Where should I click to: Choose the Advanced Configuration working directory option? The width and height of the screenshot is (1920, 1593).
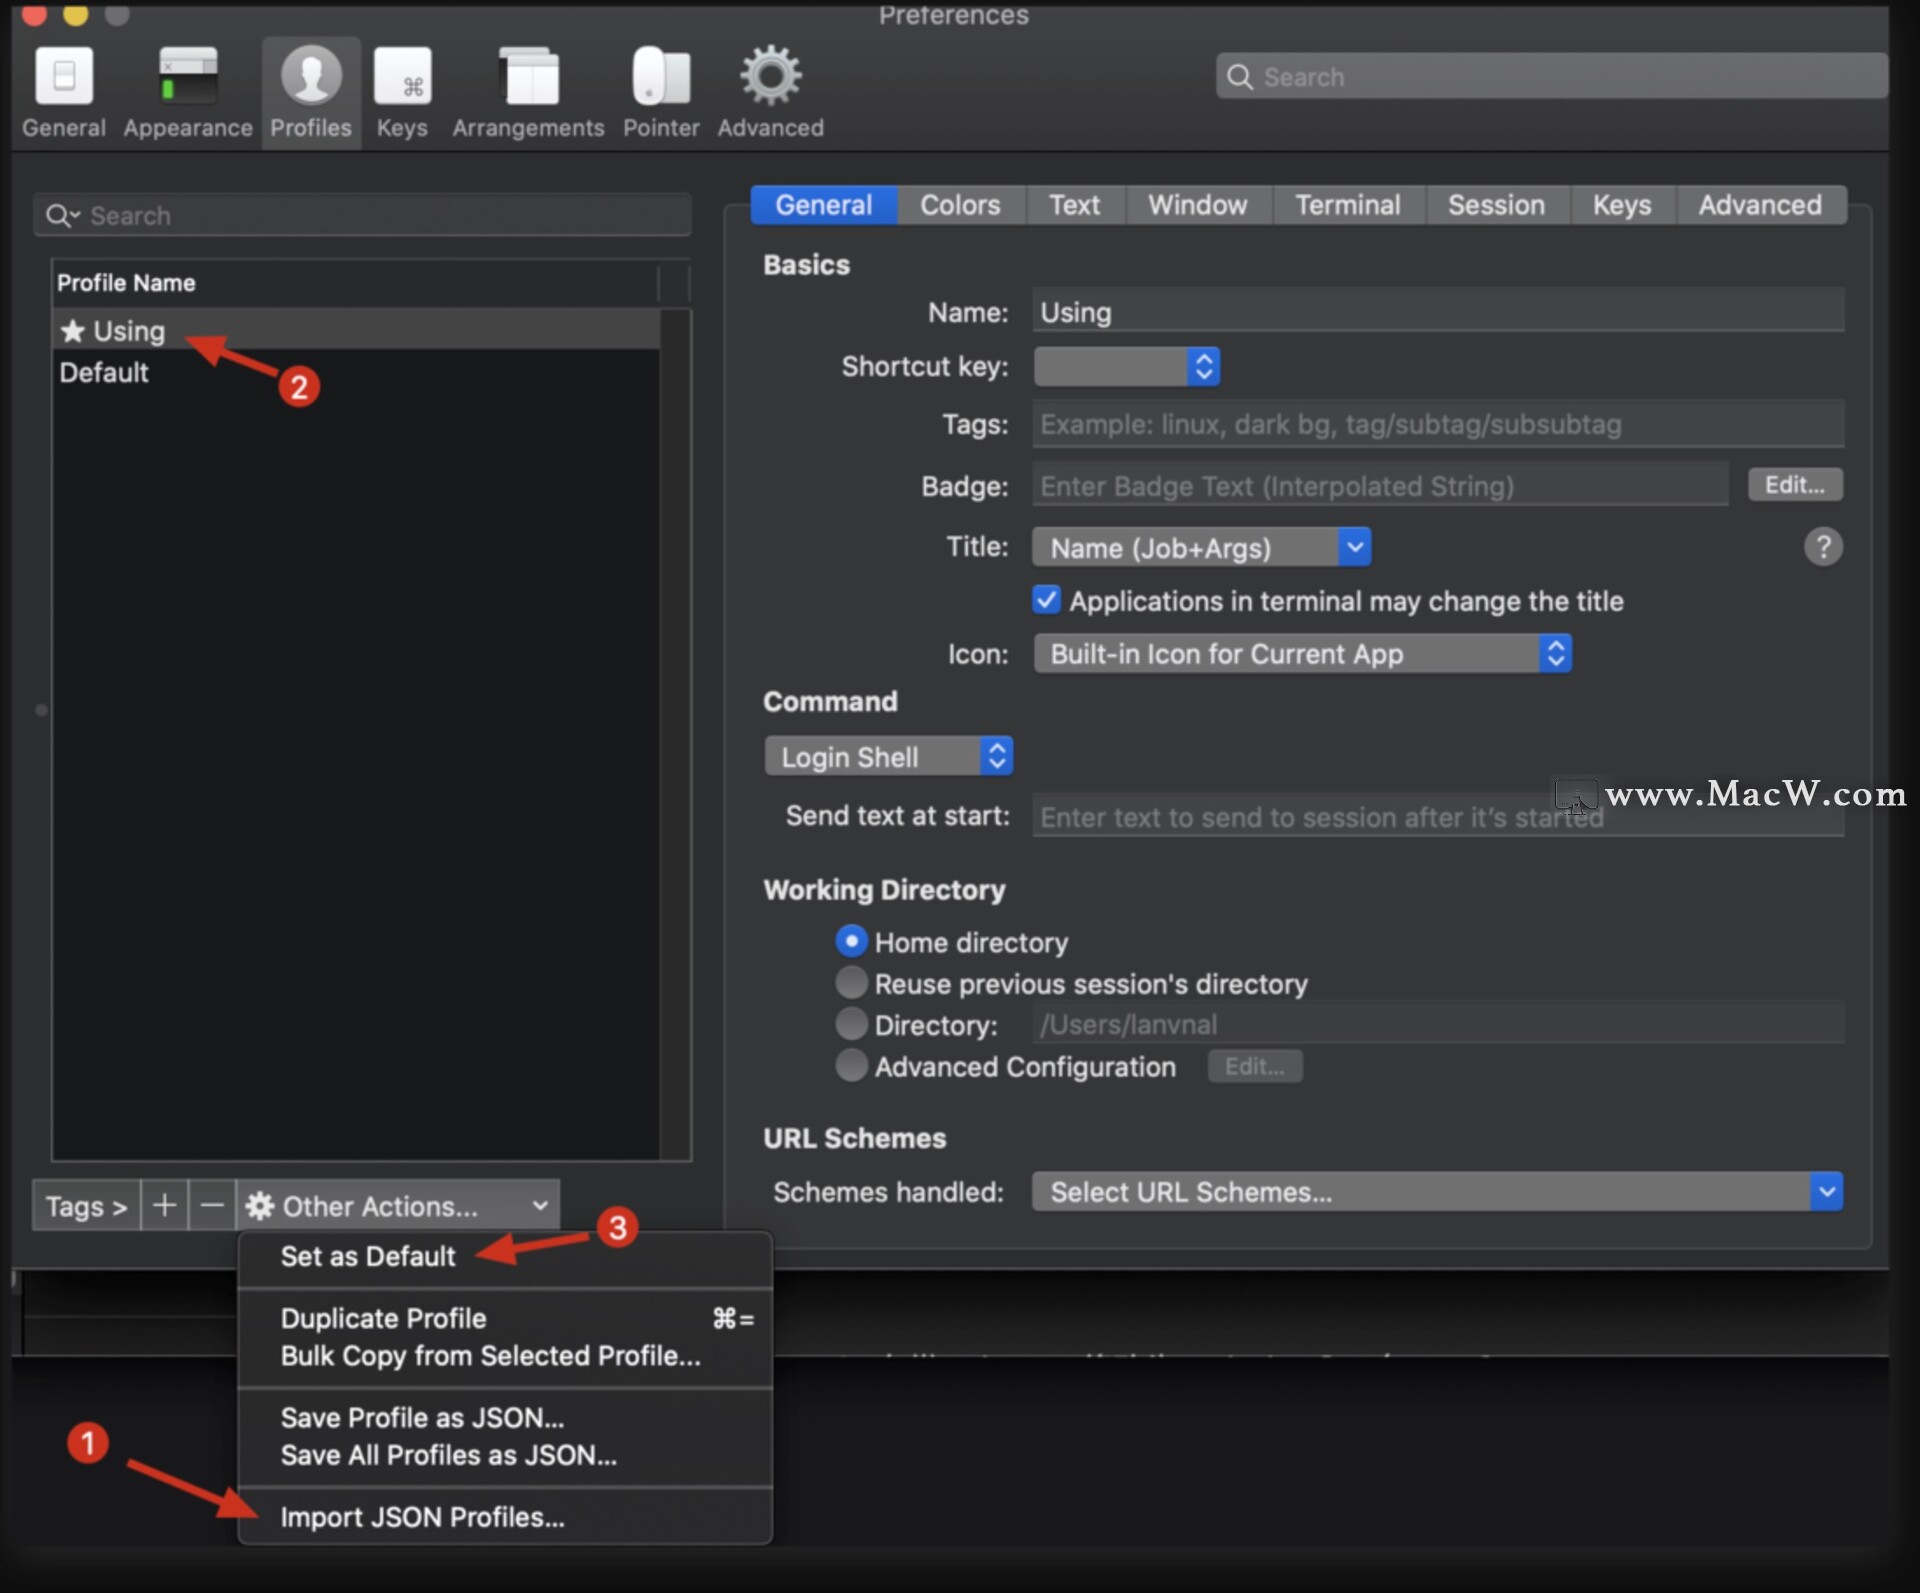point(851,1066)
